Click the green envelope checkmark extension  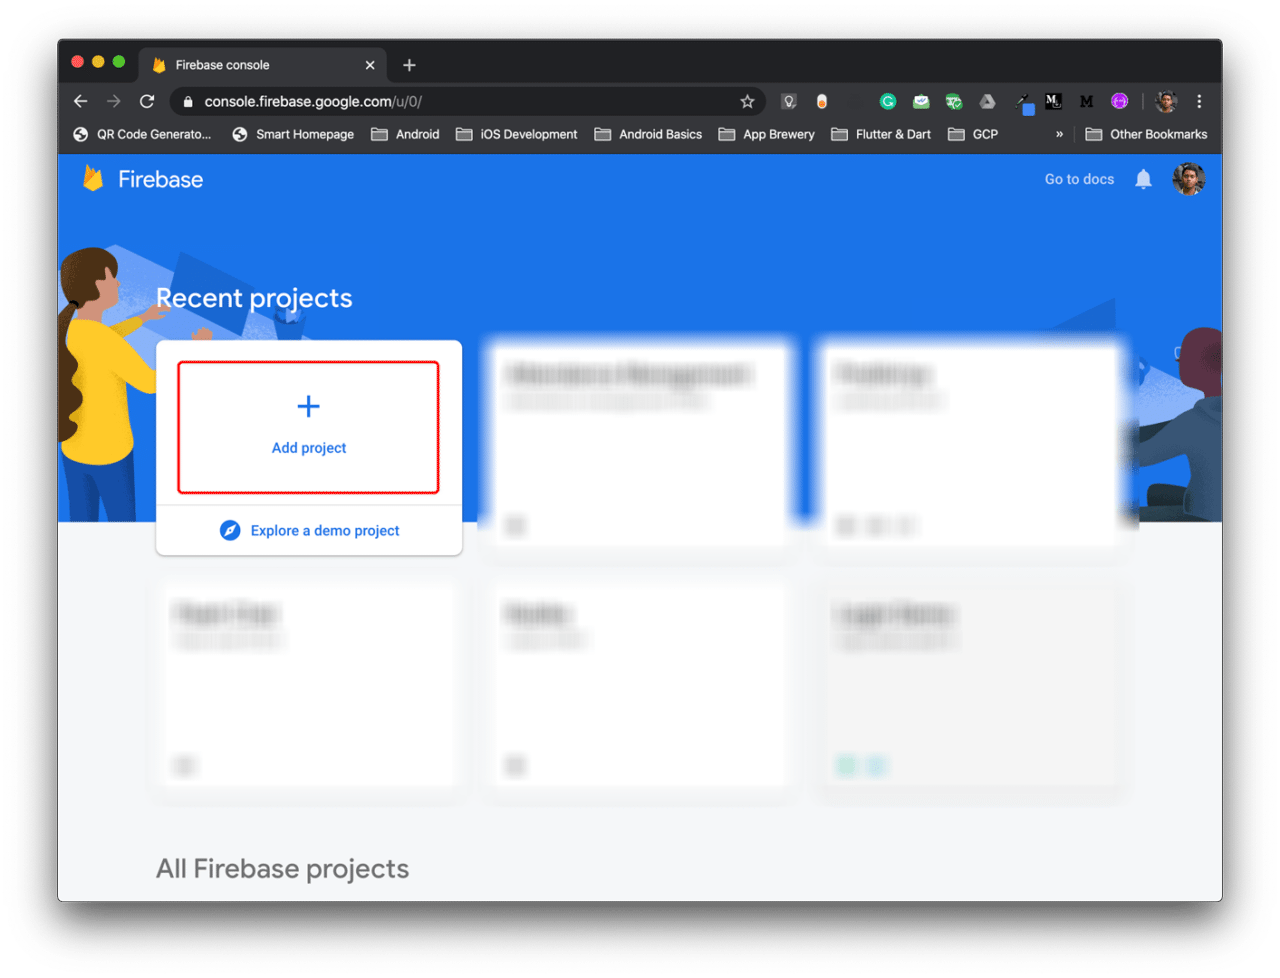coord(921,101)
